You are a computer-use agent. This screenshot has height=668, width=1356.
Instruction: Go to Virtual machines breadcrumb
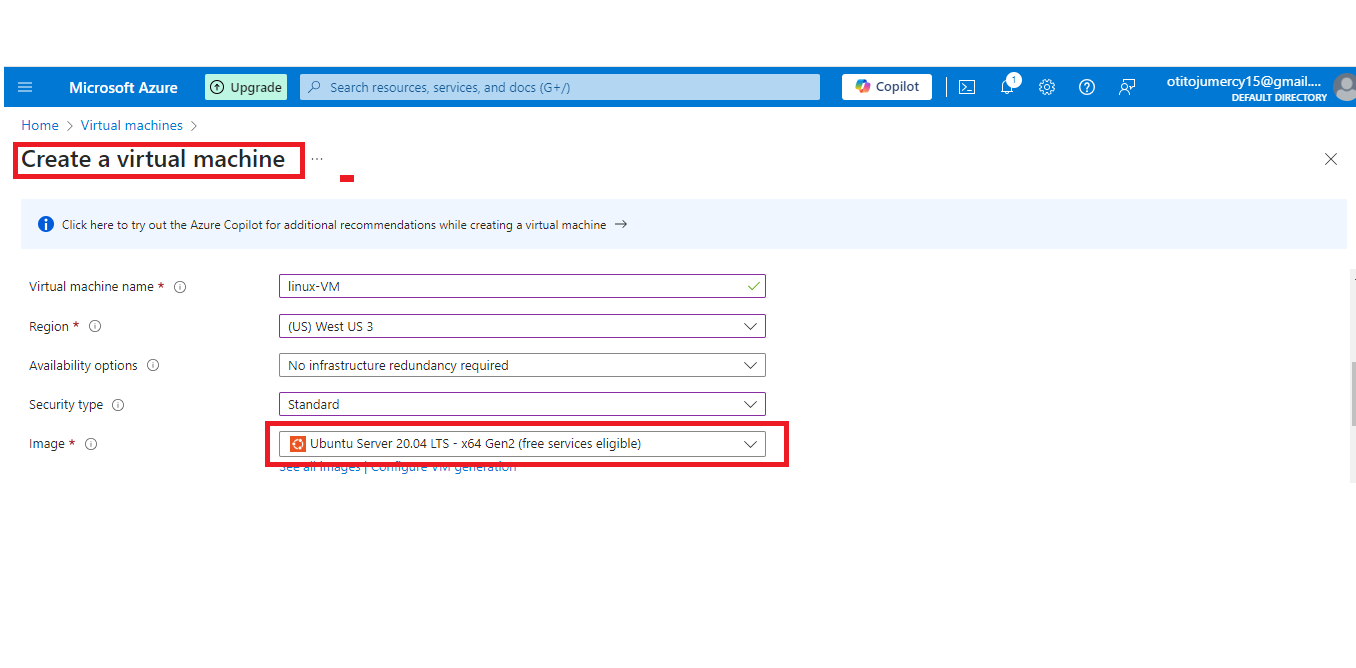pos(132,125)
